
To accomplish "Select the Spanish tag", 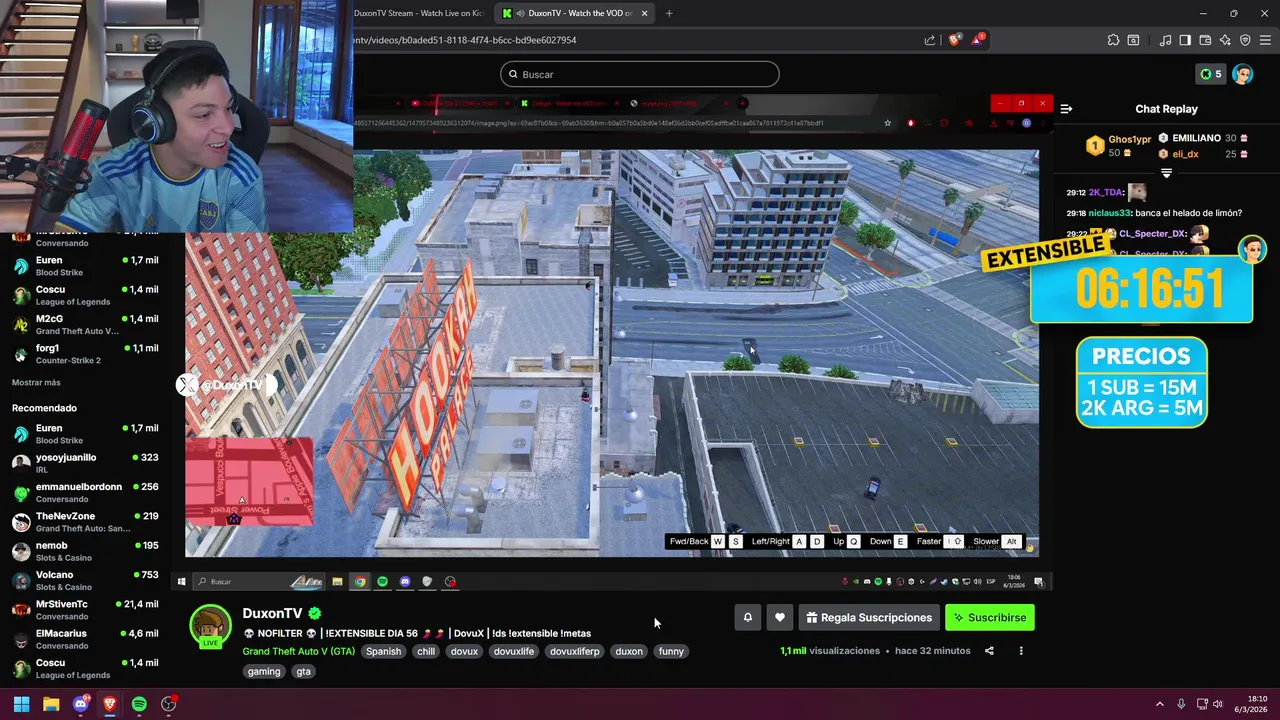I will coord(383,651).
